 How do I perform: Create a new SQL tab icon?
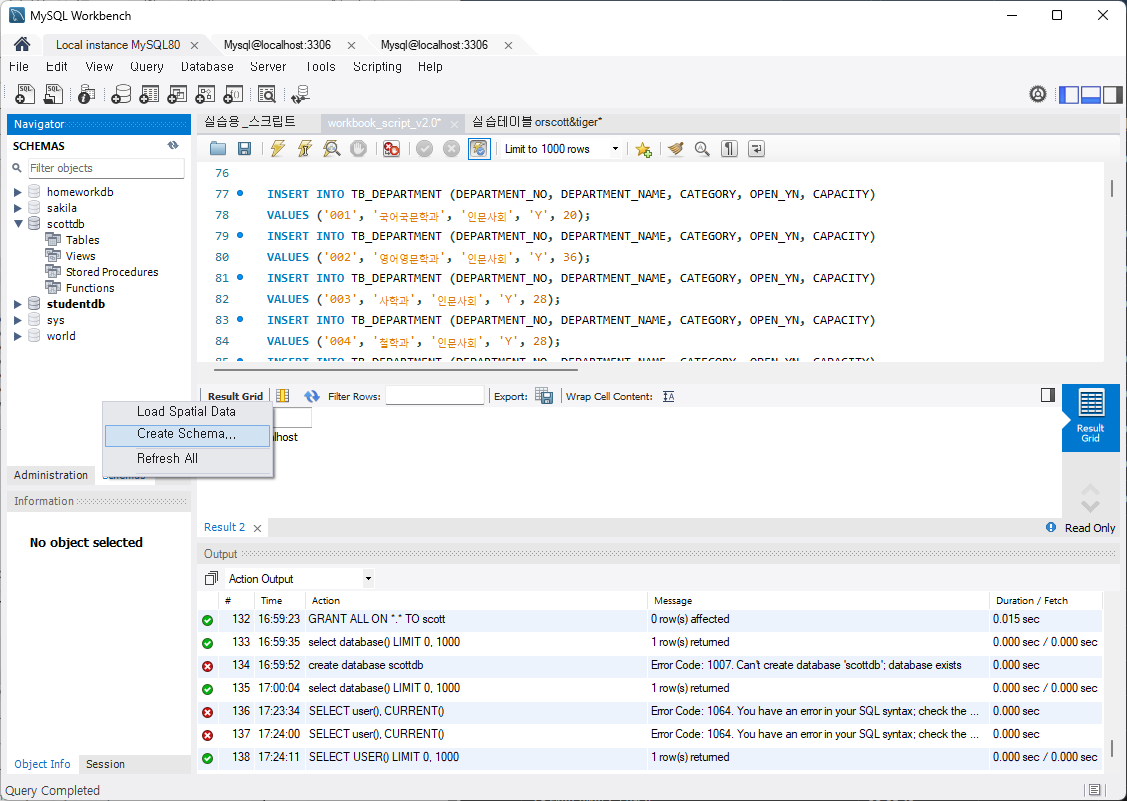pyautogui.click(x=24, y=94)
